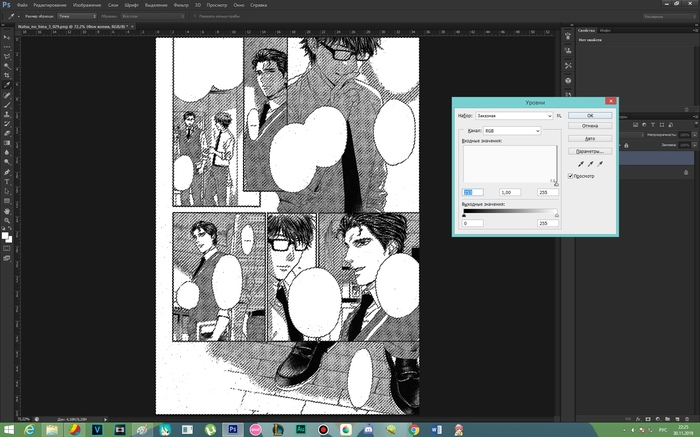
Task: Pick the gray point eyedropper in Levels
Action: [x=590, y=164]
